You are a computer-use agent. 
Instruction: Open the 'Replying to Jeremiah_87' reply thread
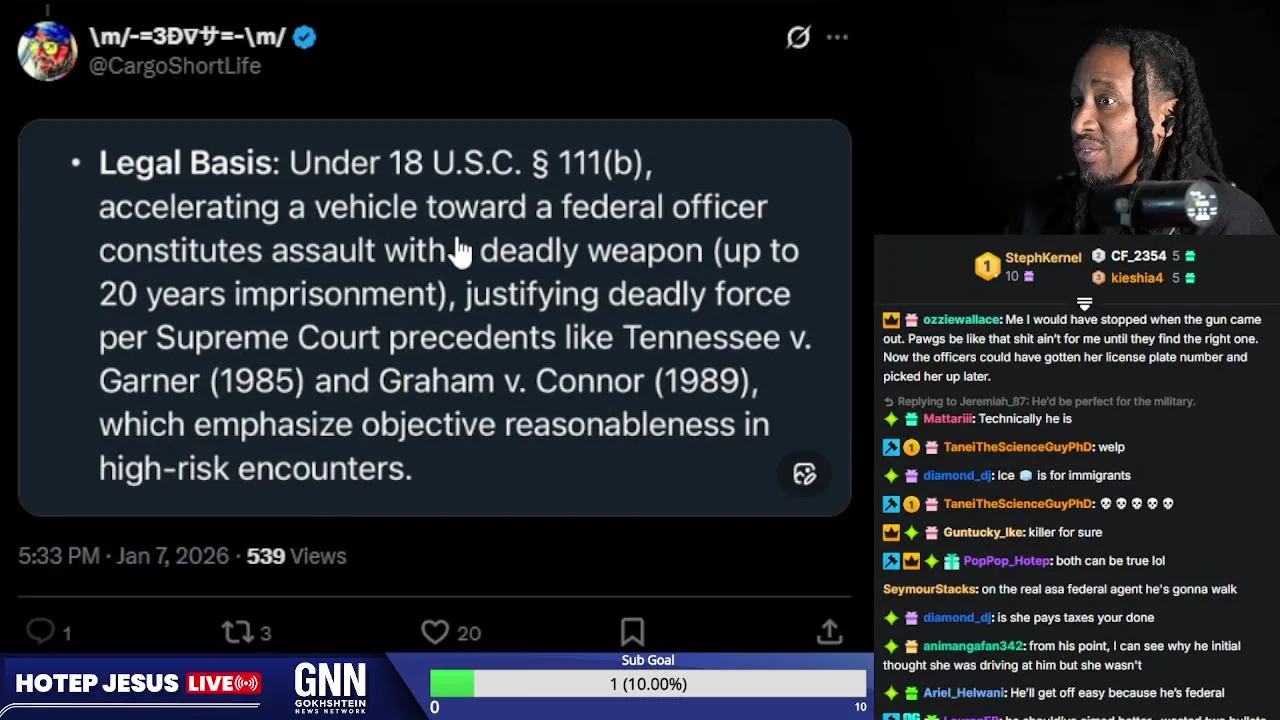(x=1039, y=401)
